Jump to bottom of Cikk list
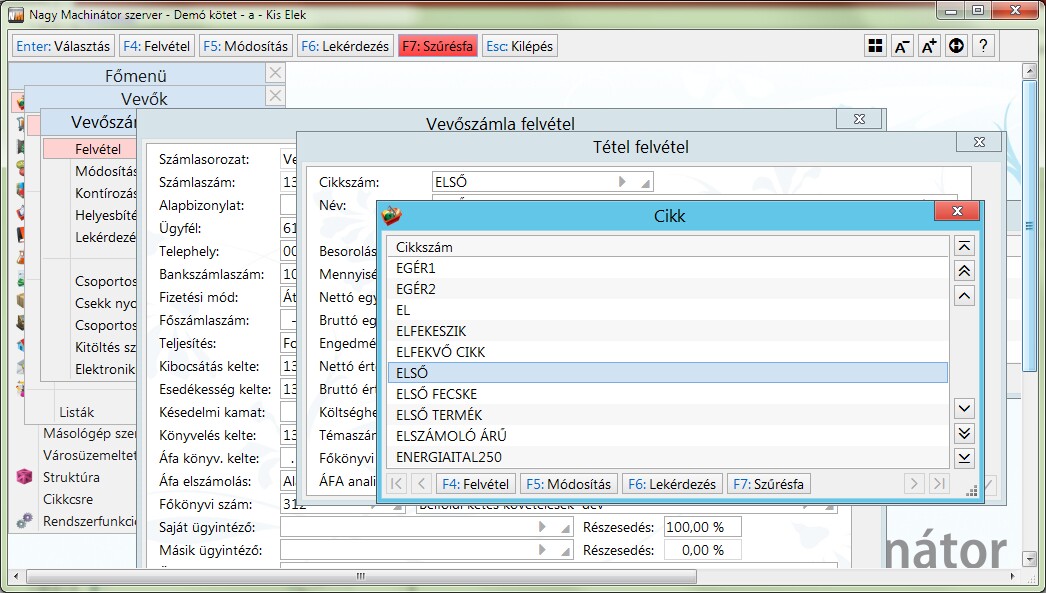1046x593 pixels. pyautogui.click(x=964, y=458)
